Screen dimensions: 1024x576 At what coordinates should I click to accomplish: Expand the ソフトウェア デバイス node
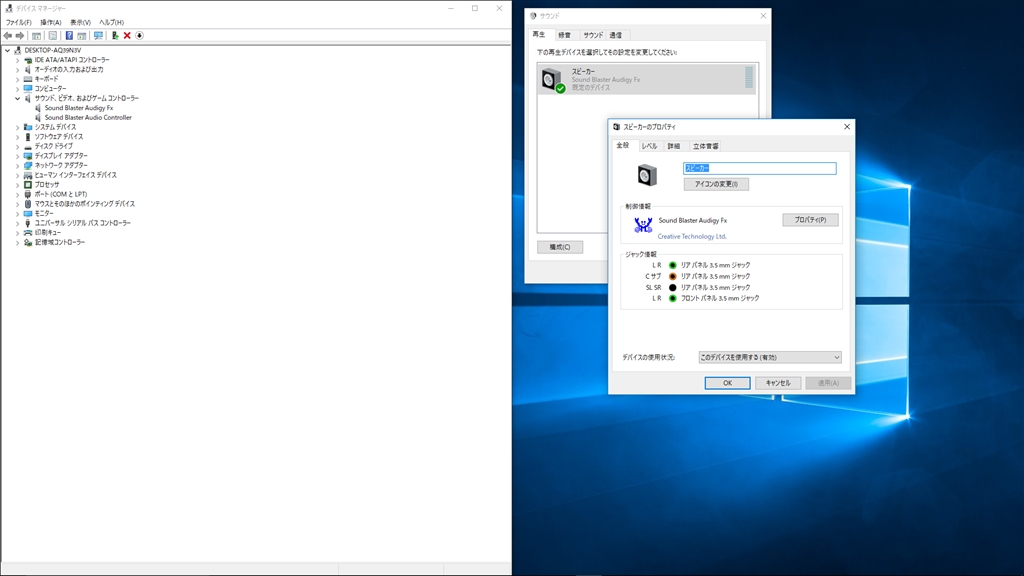pos(18,137)
